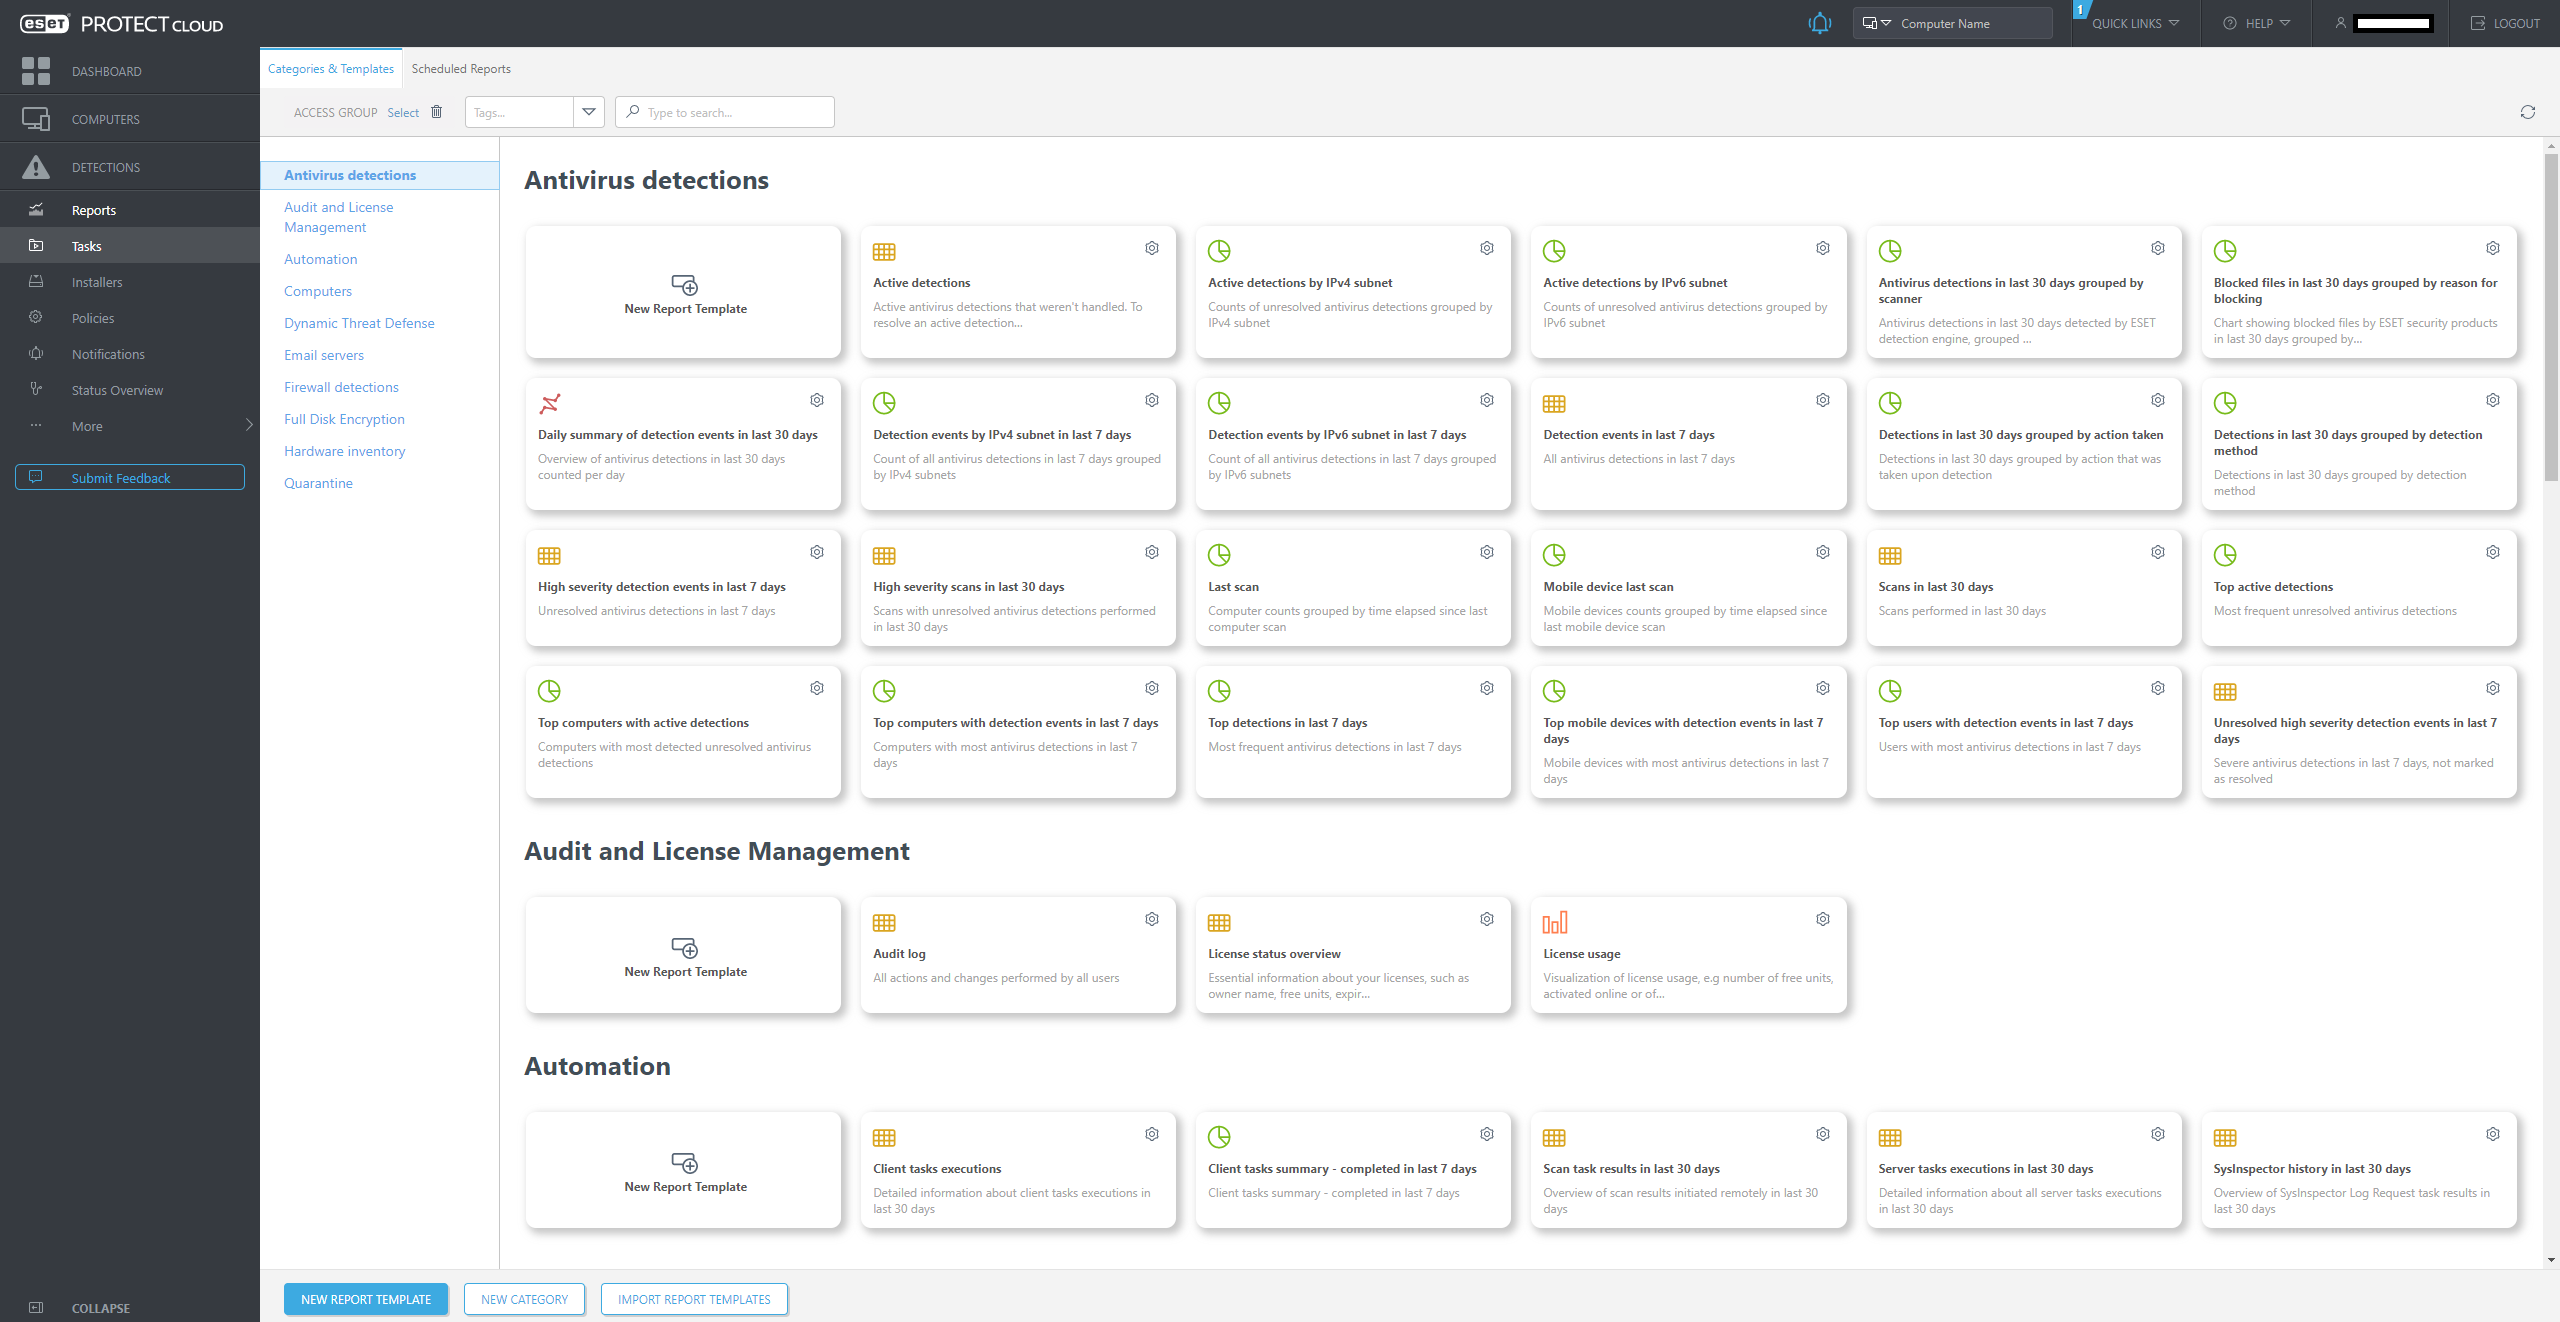The height and width of the screenshot is (1322, 2560).
Task: Expand the Tags dropdown arrow
Action: (589, 112)
